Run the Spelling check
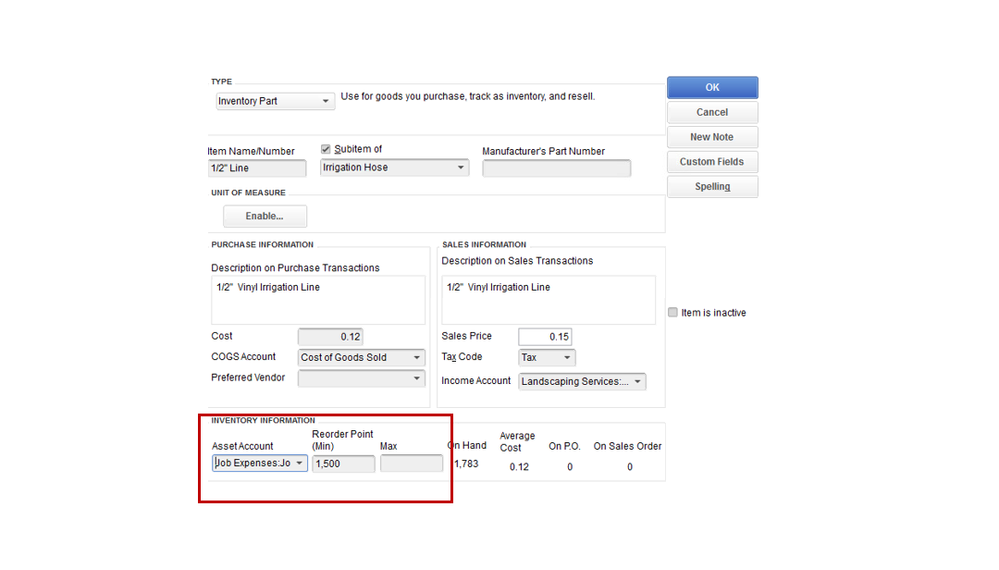 [712, 187]
